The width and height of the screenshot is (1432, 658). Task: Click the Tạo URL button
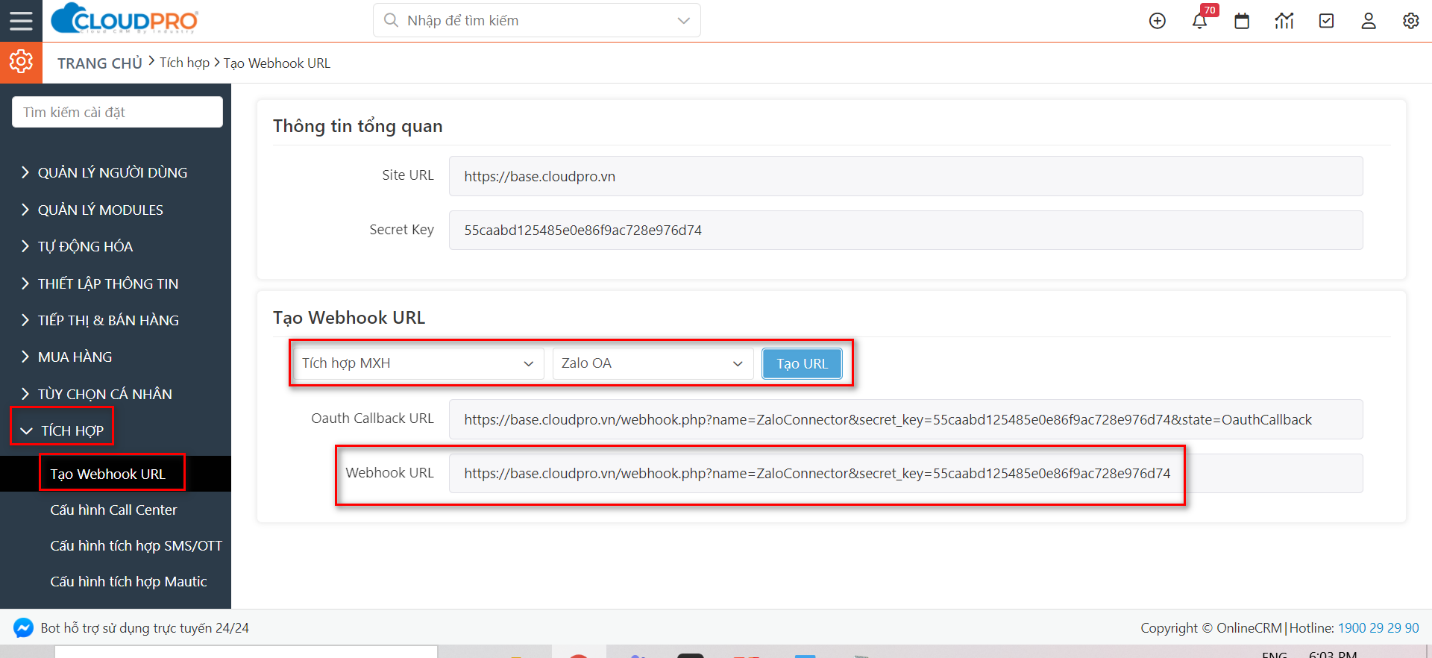[802, 364]
